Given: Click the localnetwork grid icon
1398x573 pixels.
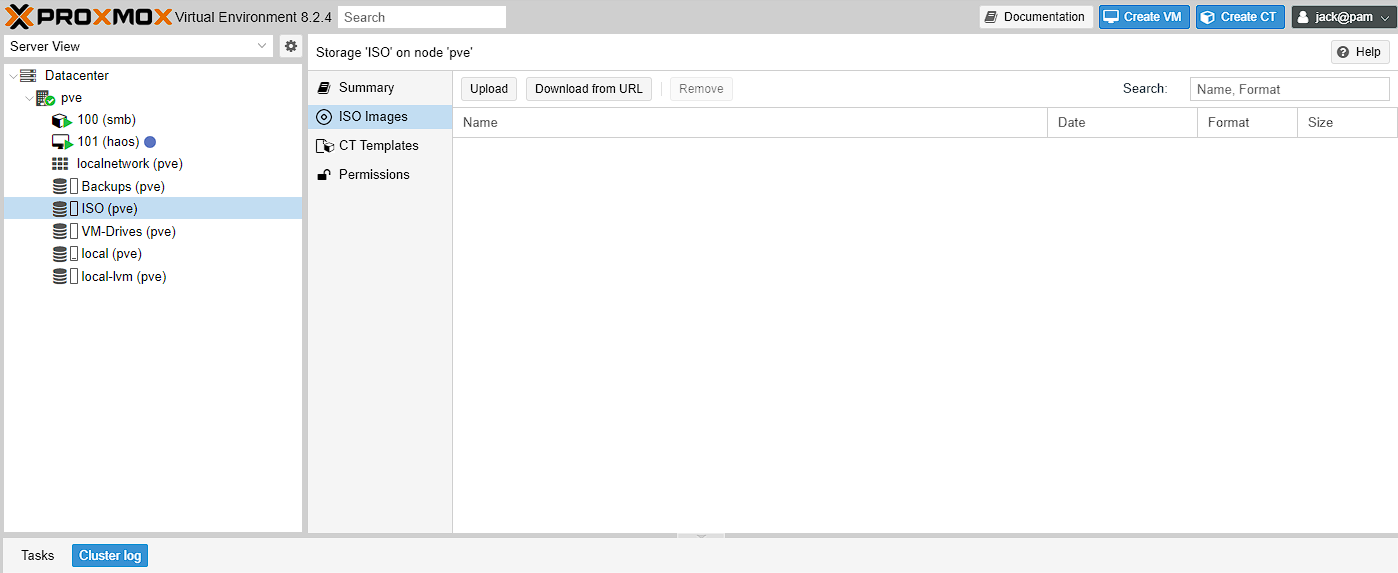Looking at the screenshot, I should [60, 164].
